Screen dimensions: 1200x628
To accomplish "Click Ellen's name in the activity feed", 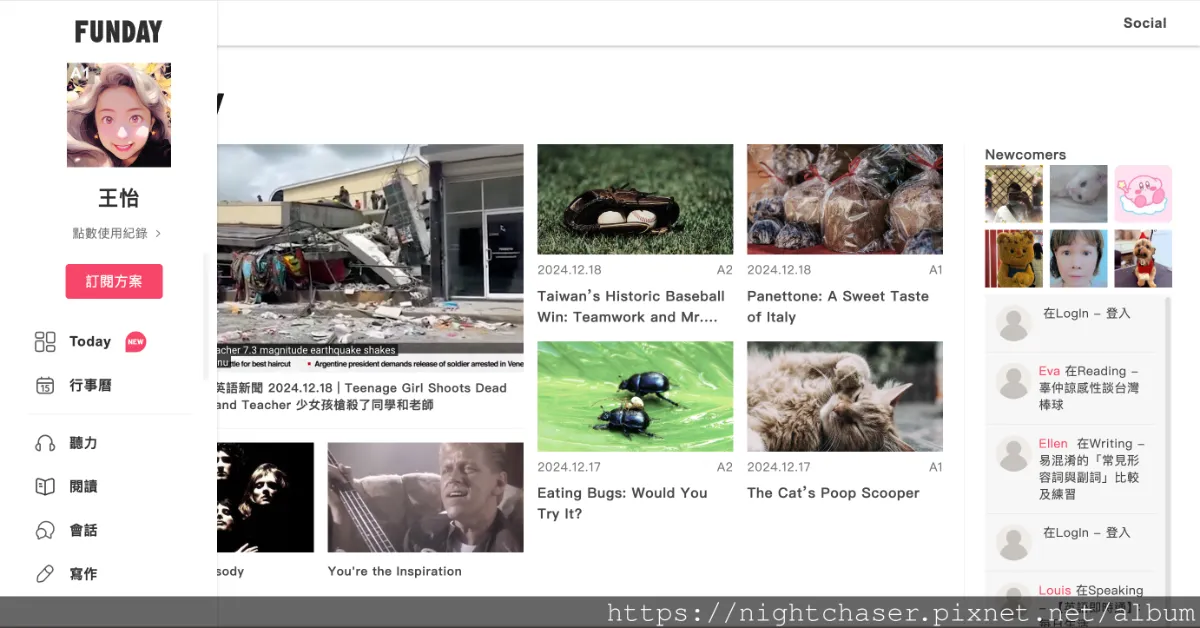I will click(1053, 443).
